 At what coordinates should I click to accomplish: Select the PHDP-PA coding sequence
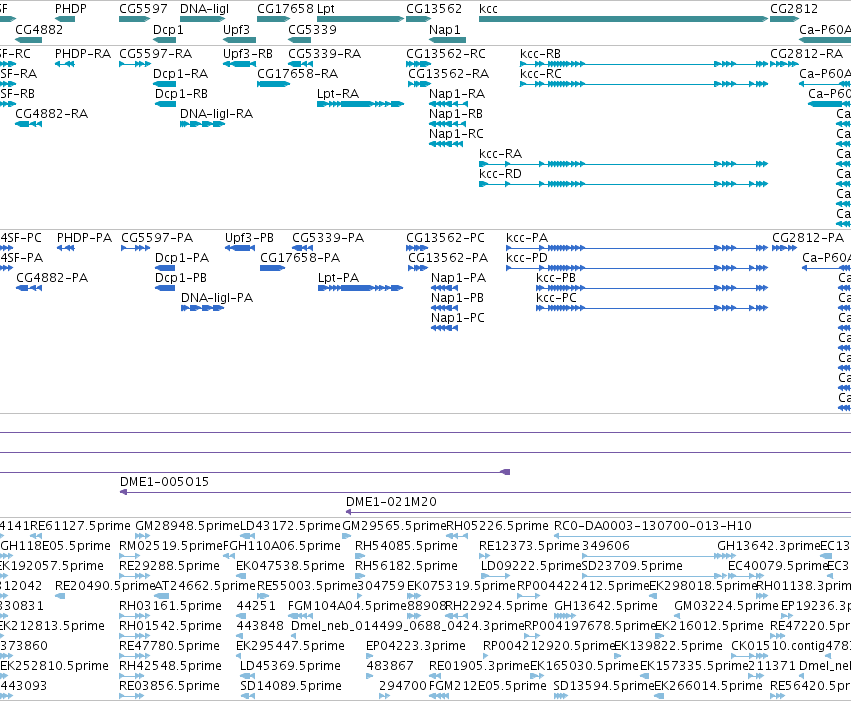pyautogui.click(x=66, y=248)
